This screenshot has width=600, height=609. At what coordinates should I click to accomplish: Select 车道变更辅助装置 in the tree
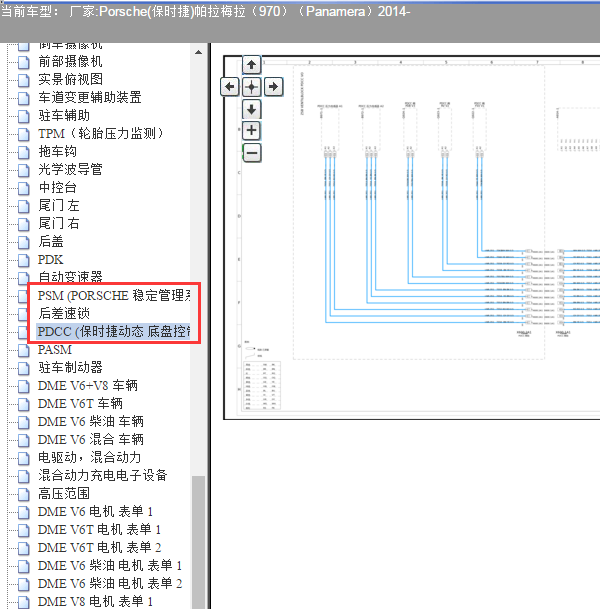tap(90, 97)
